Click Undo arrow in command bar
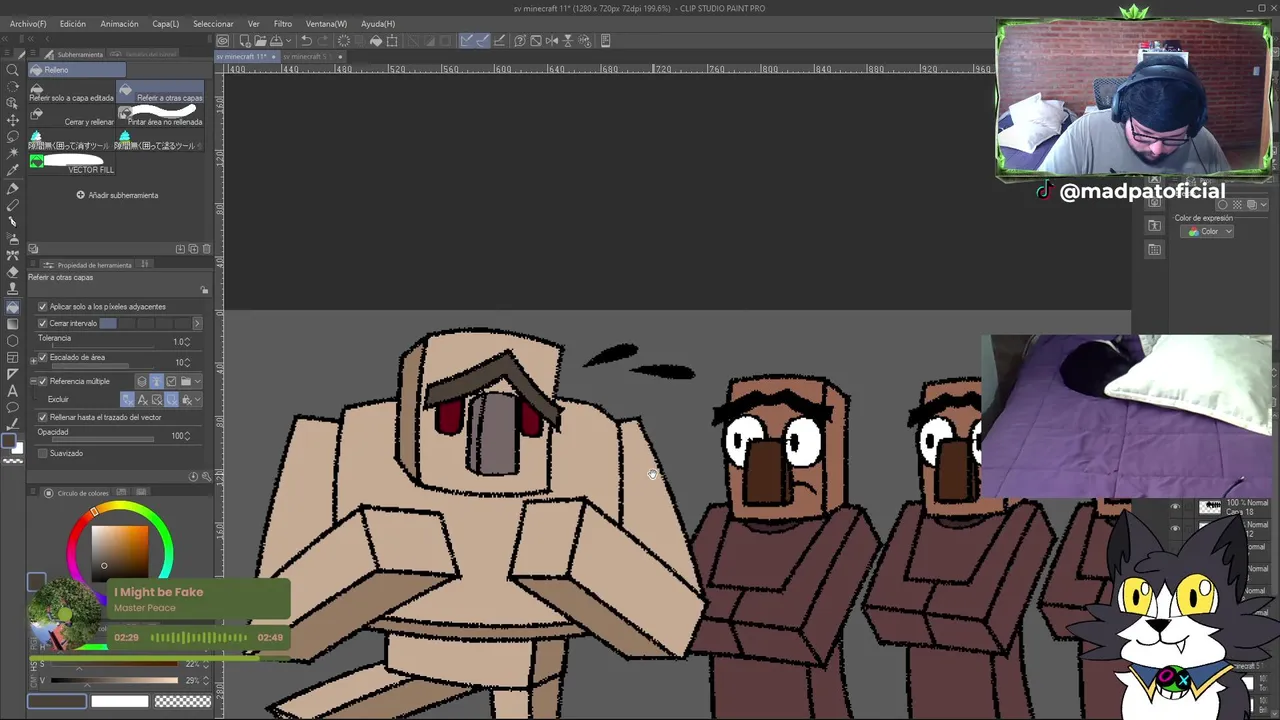Image resolution: width=1280 pixels, height=720 pixels. pyautogui.click(x=307, y=41)
